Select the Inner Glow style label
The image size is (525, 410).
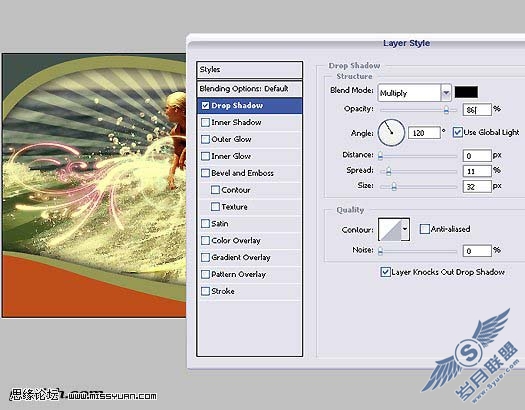pyautogui.click(x=231, y=156)
